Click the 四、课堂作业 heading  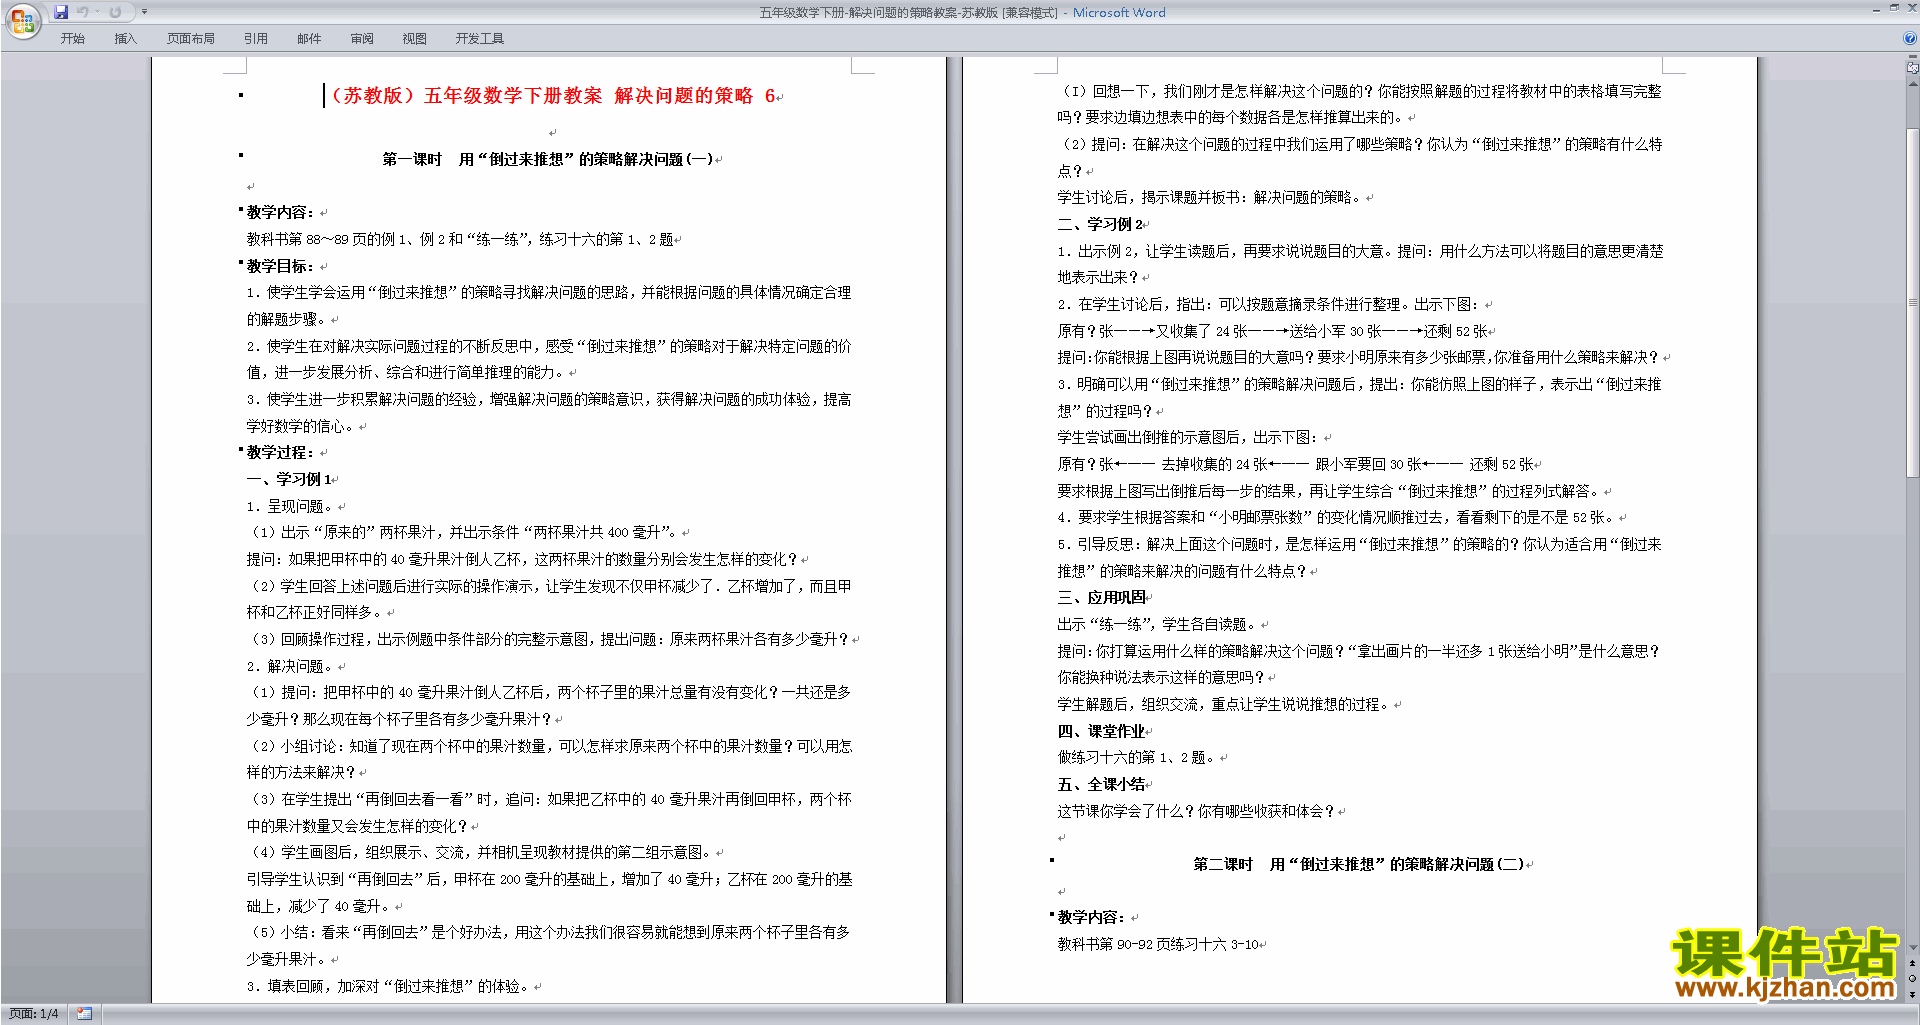click(1102, 731)
